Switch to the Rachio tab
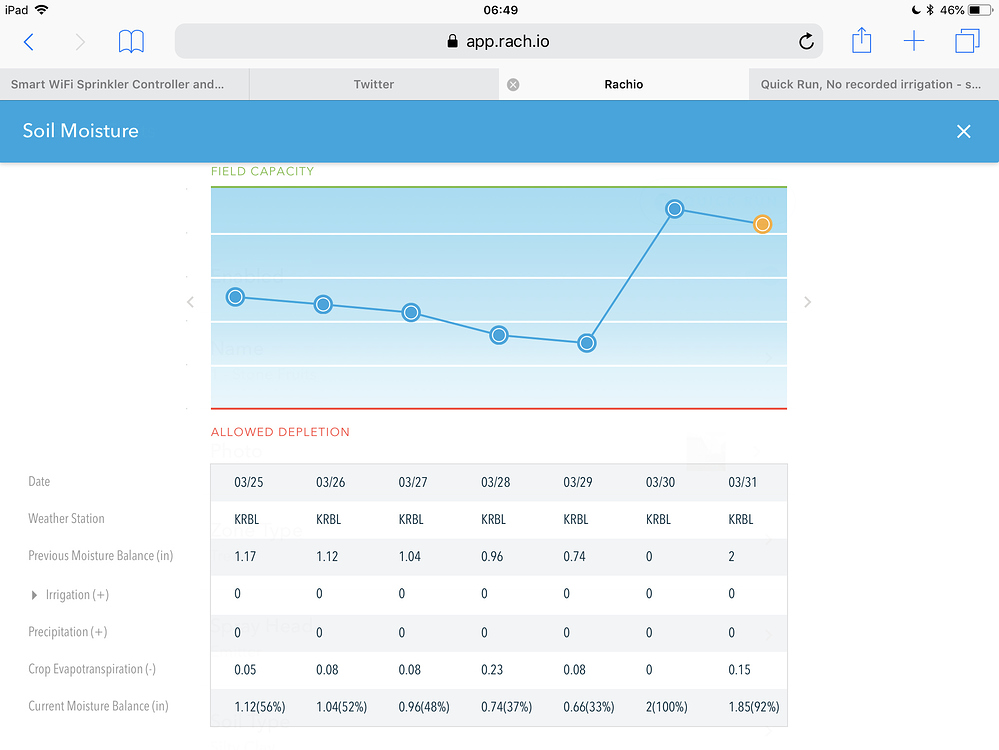This screenshot has width=999, height=750. (623, 84)
